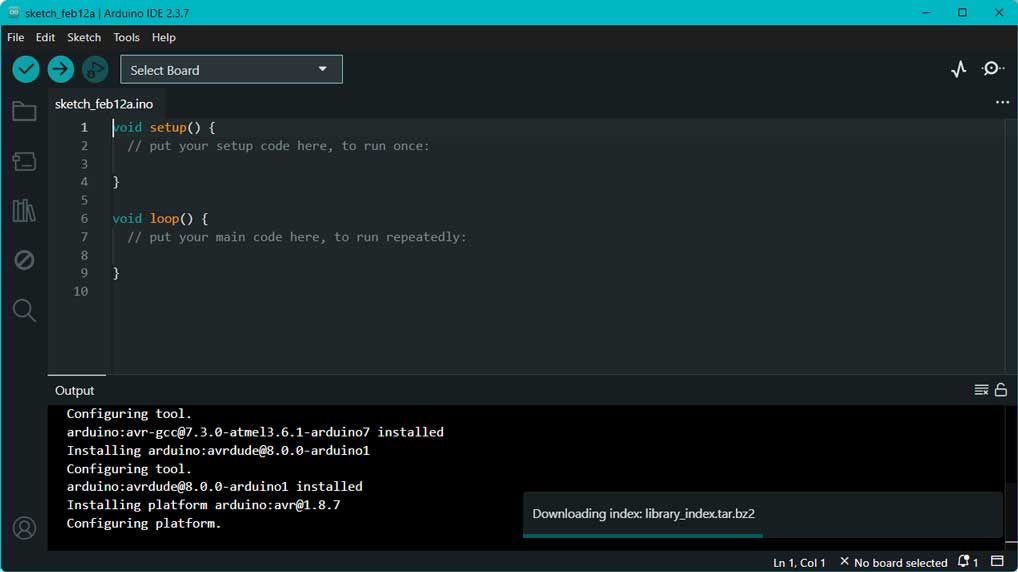Screen dimensions: 1018x572
Task: Open the Debug sidebar panel
Action: pyautogui.click(x=24, y=260)
